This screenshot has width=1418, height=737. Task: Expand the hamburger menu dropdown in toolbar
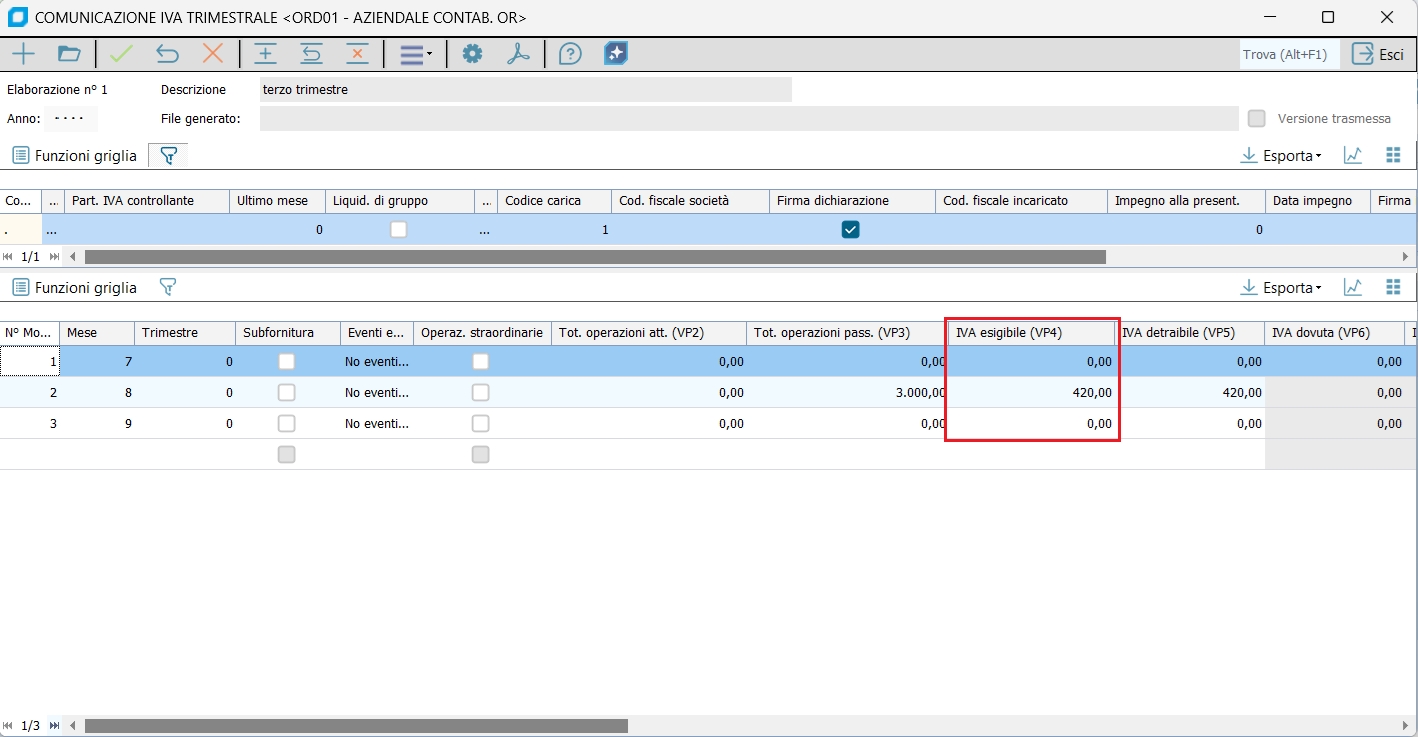(416, 54)
